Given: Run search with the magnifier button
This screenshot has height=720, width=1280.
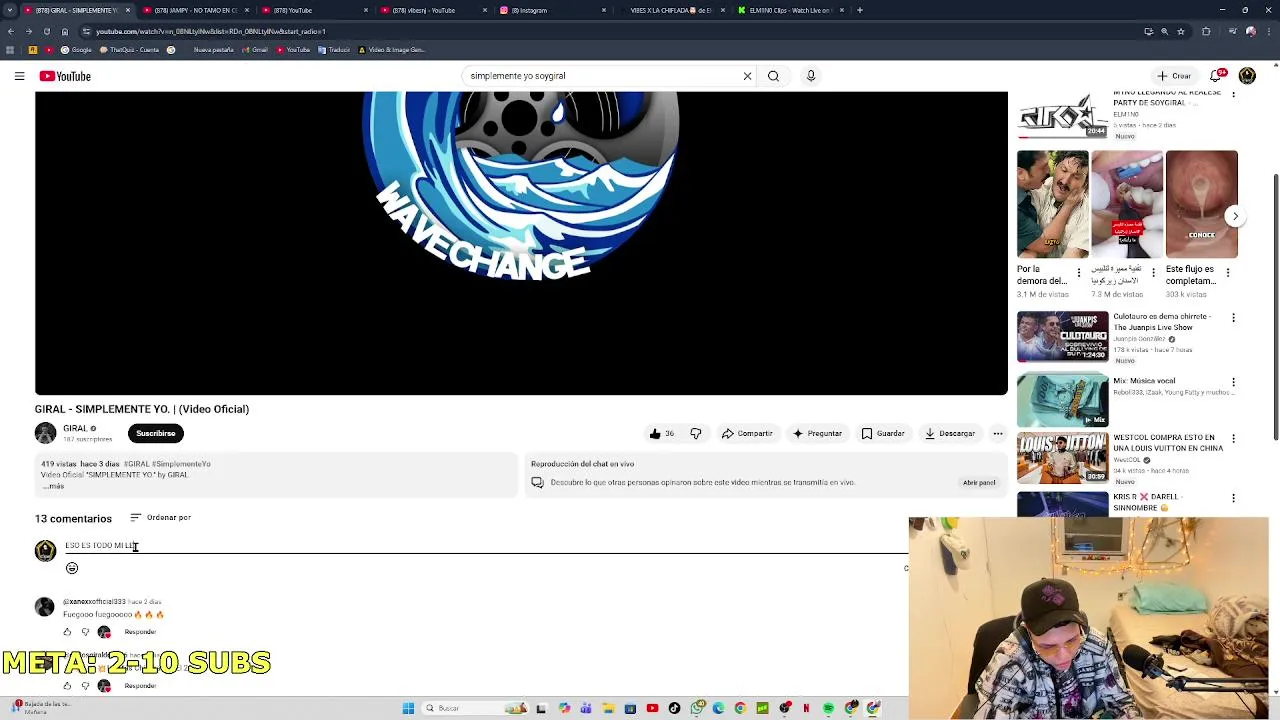Looking at the screenshot, I should [x=773, y=76].
